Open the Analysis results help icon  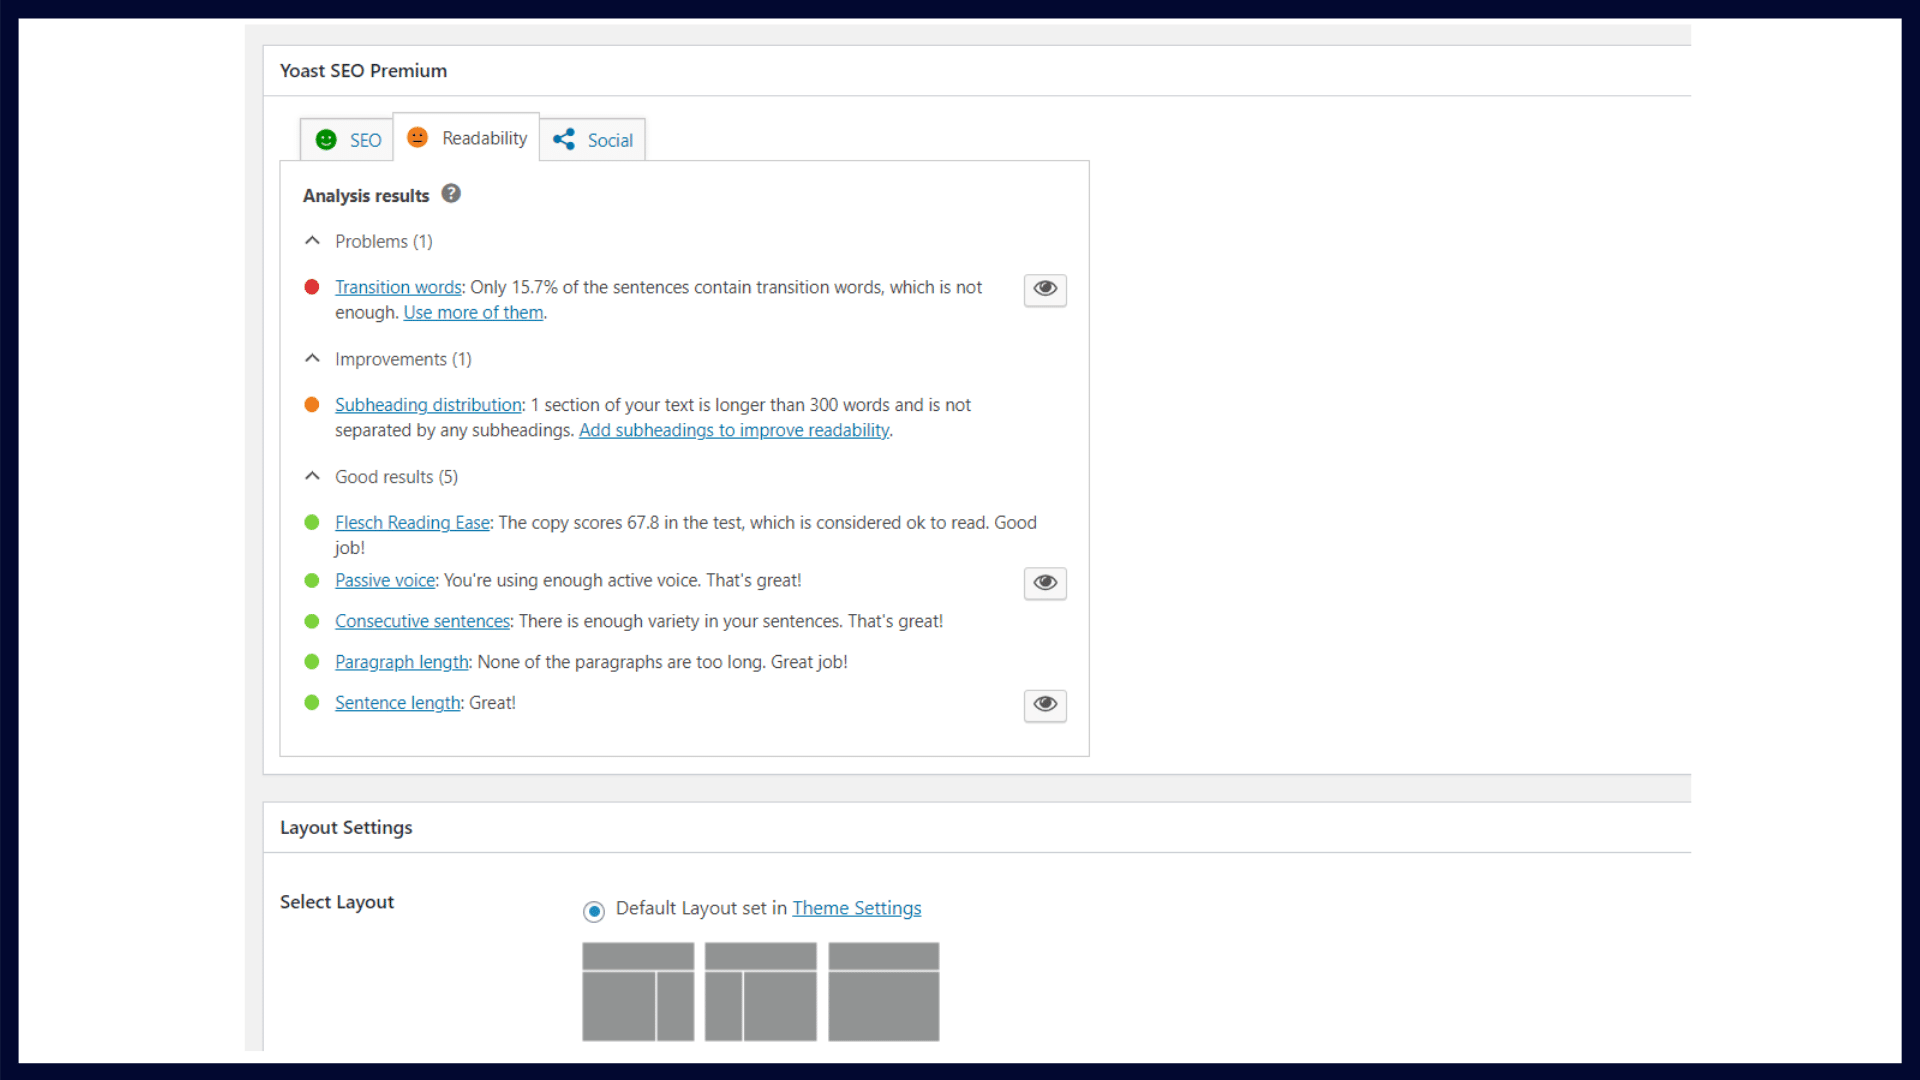click(451, 194)
